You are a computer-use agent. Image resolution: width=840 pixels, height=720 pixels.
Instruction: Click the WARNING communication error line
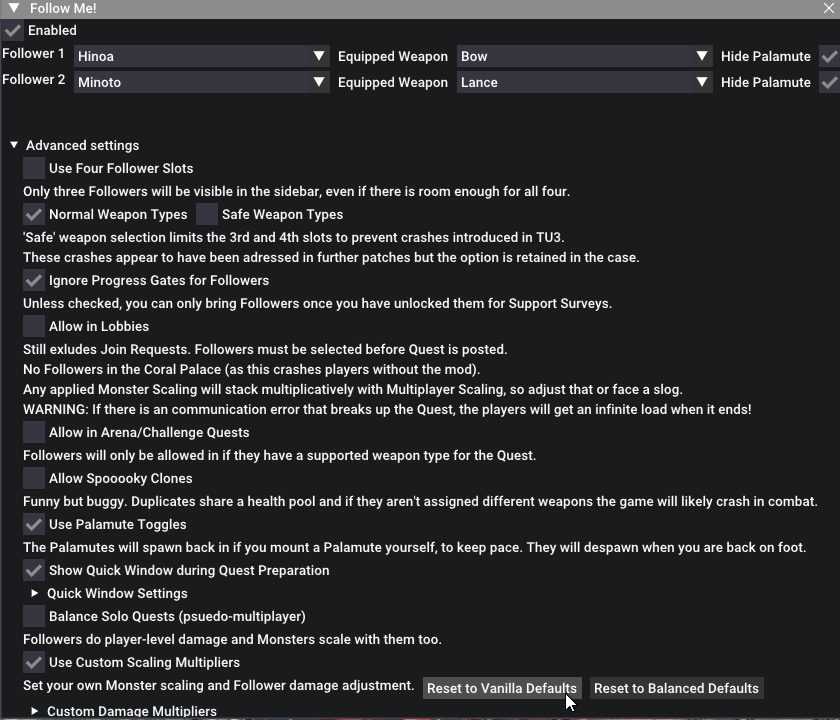pos(387,409)
